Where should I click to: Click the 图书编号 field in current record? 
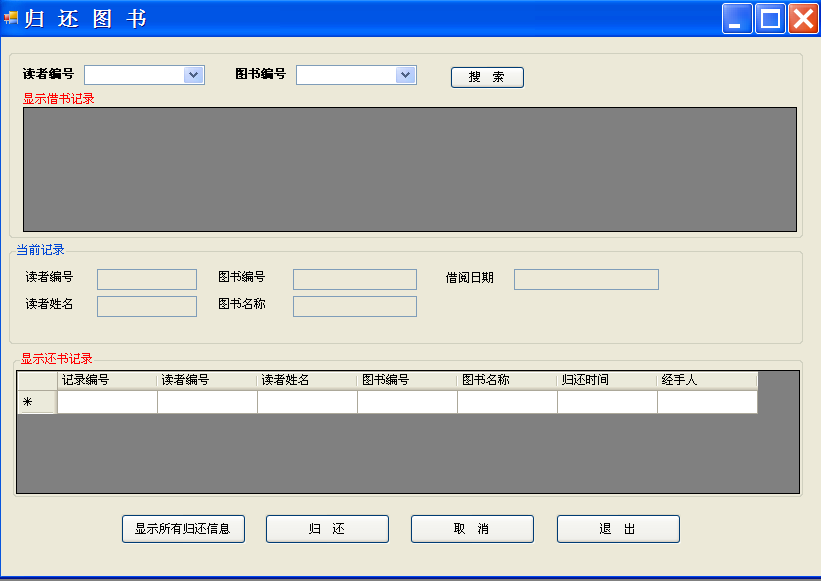click(x=355, y=279)
